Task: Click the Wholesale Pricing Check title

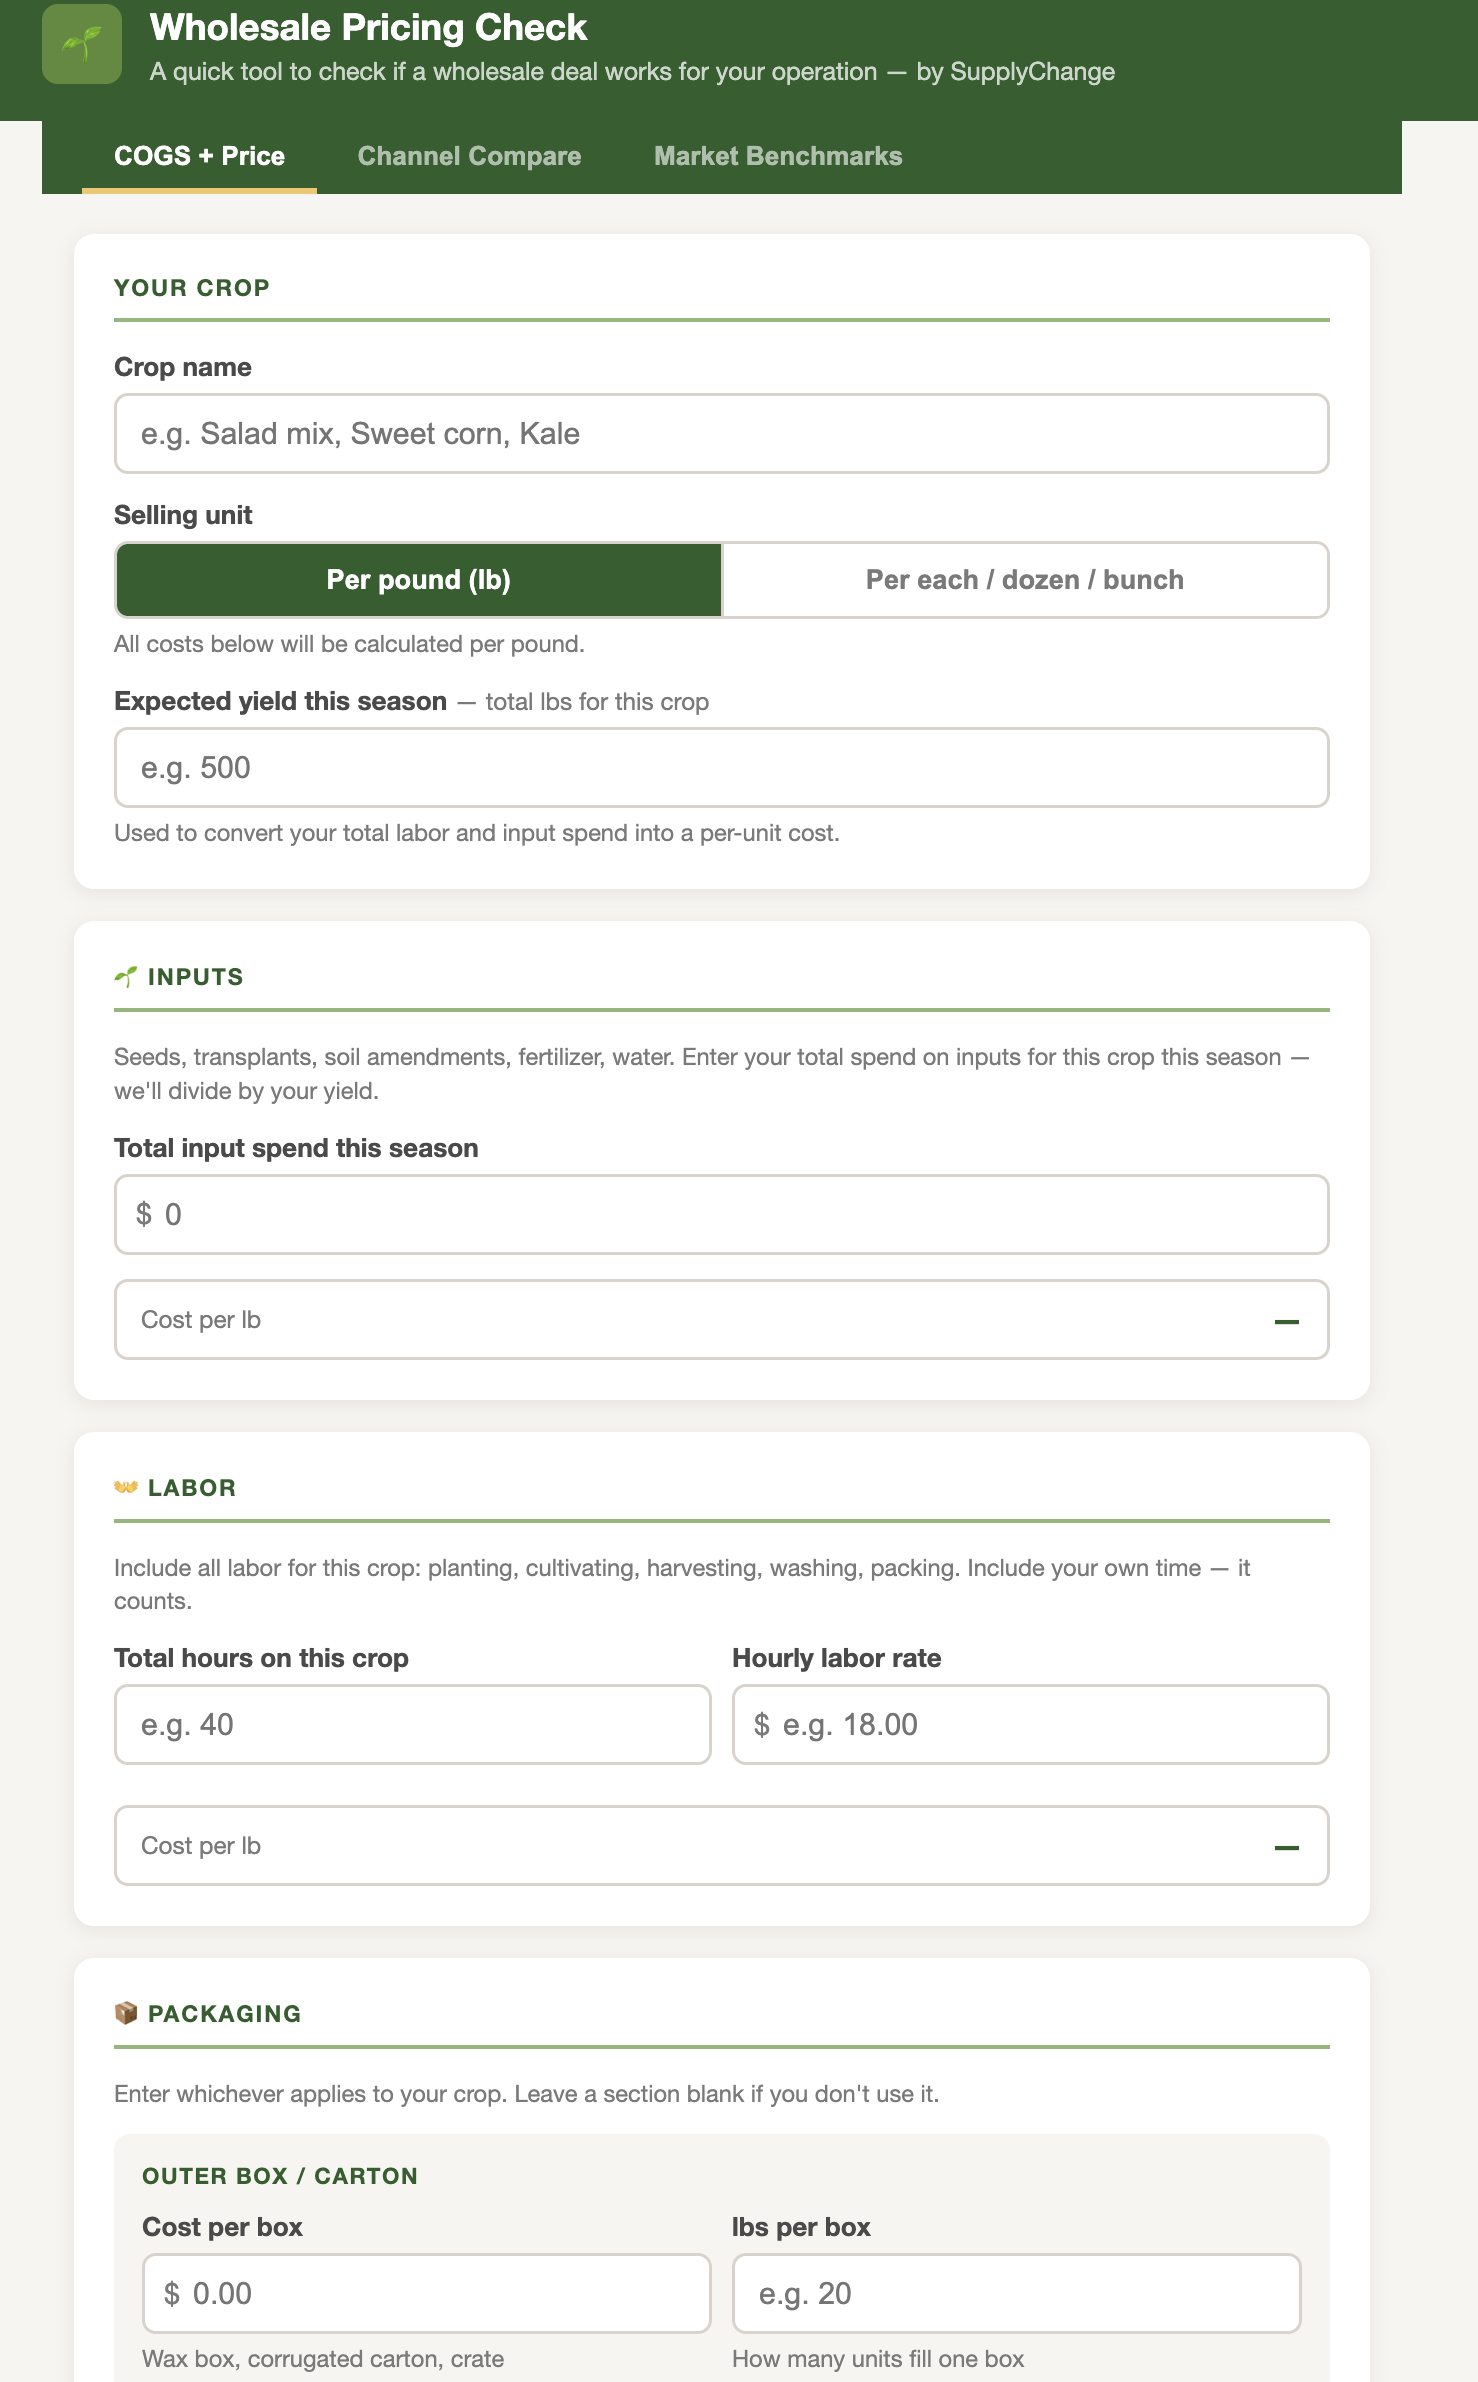Action: pyautogui.click(x=368, y=27)
